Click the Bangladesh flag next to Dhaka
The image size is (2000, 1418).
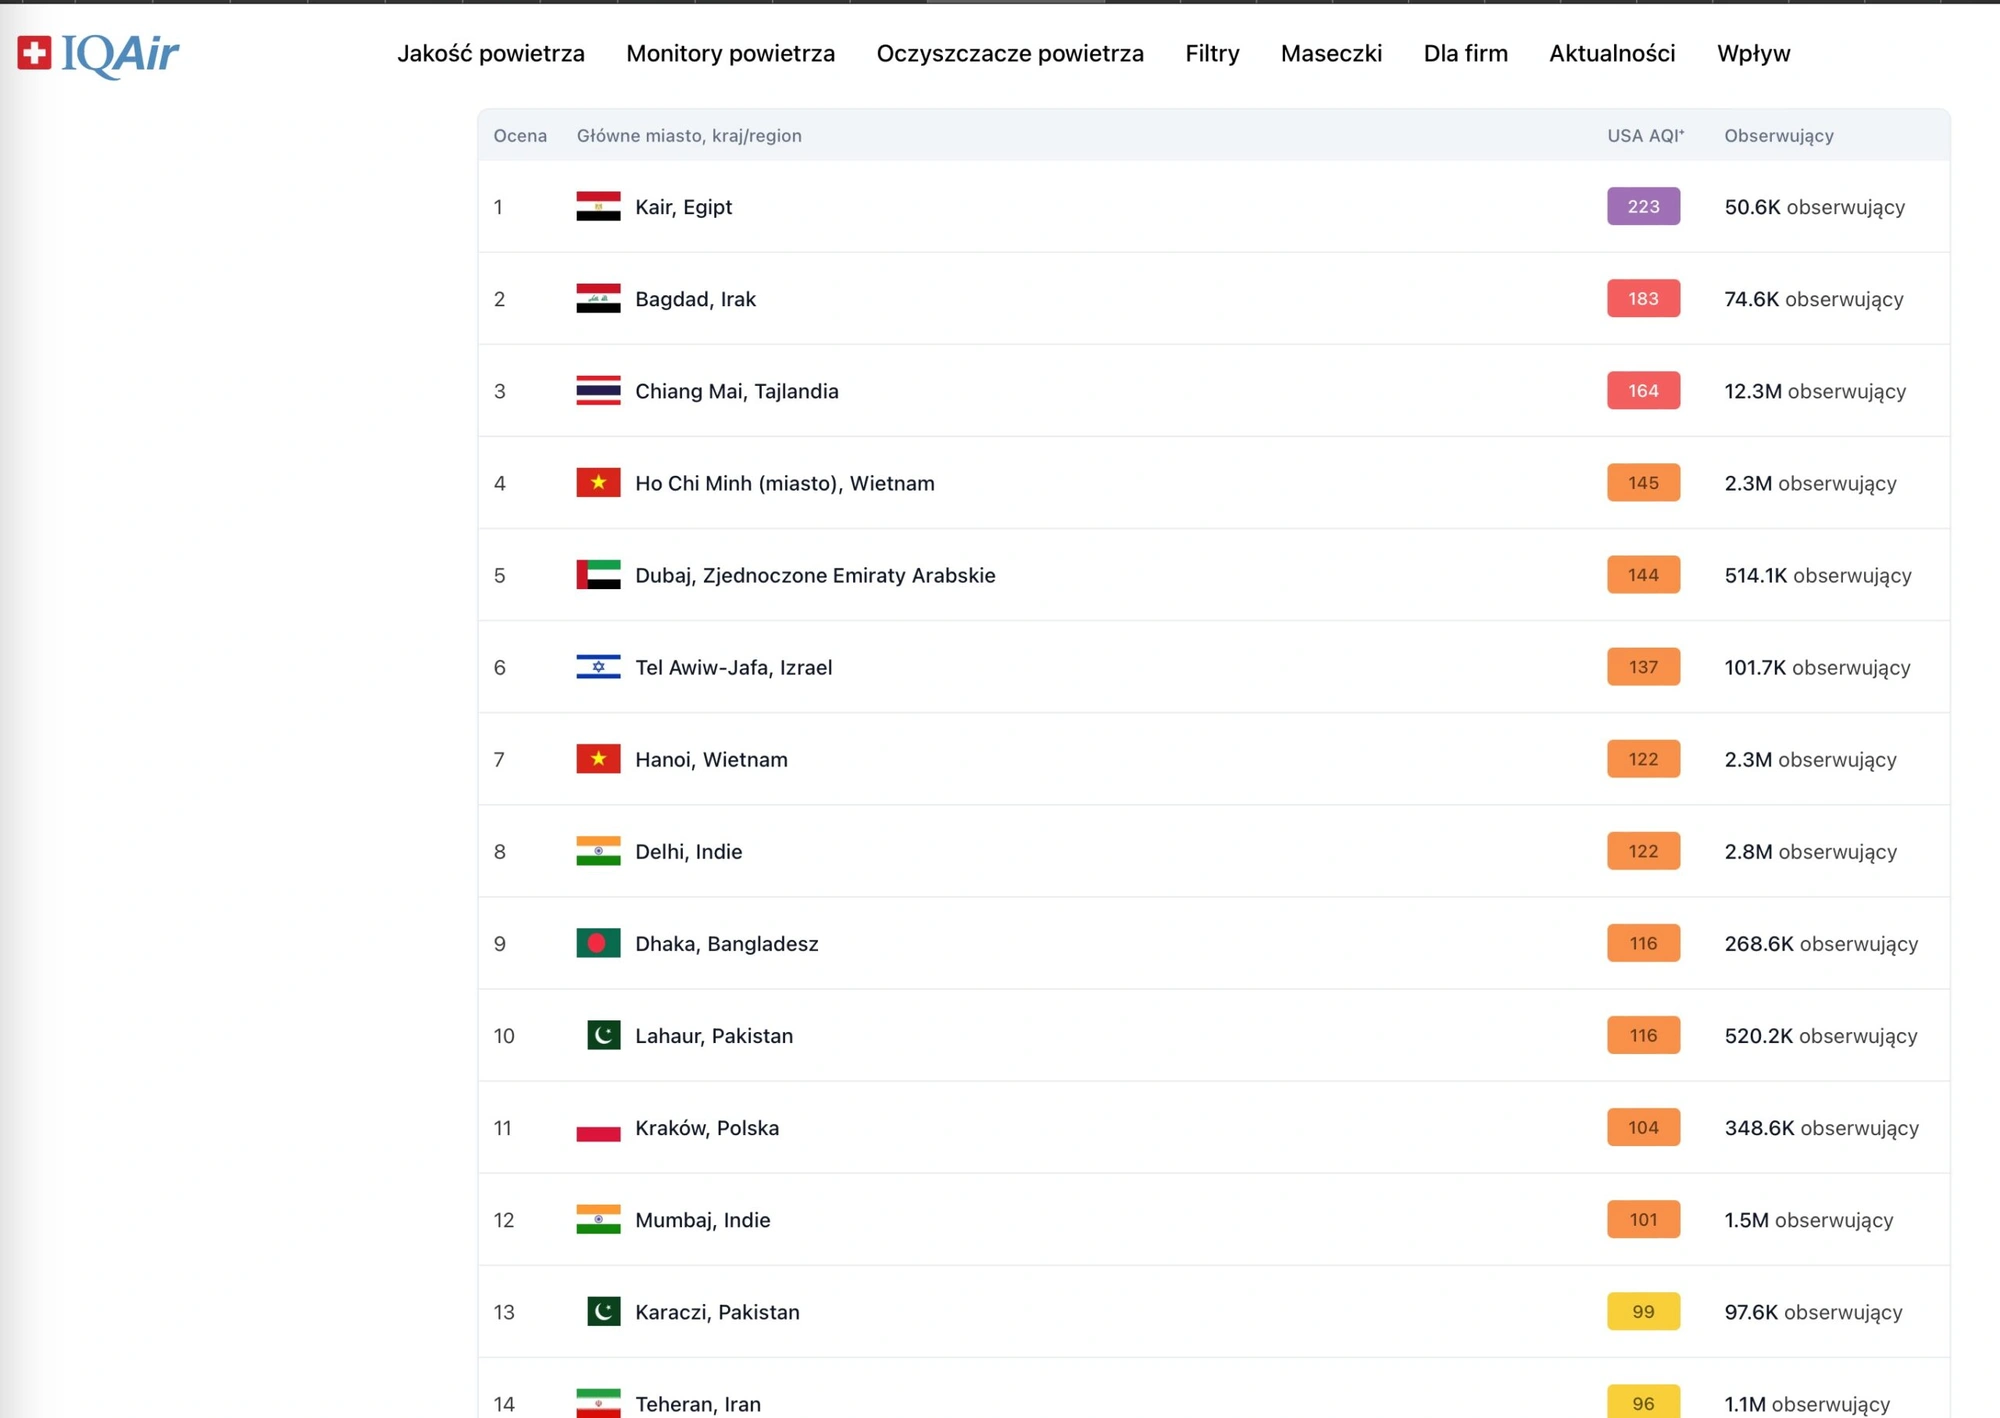coord(598,943)
